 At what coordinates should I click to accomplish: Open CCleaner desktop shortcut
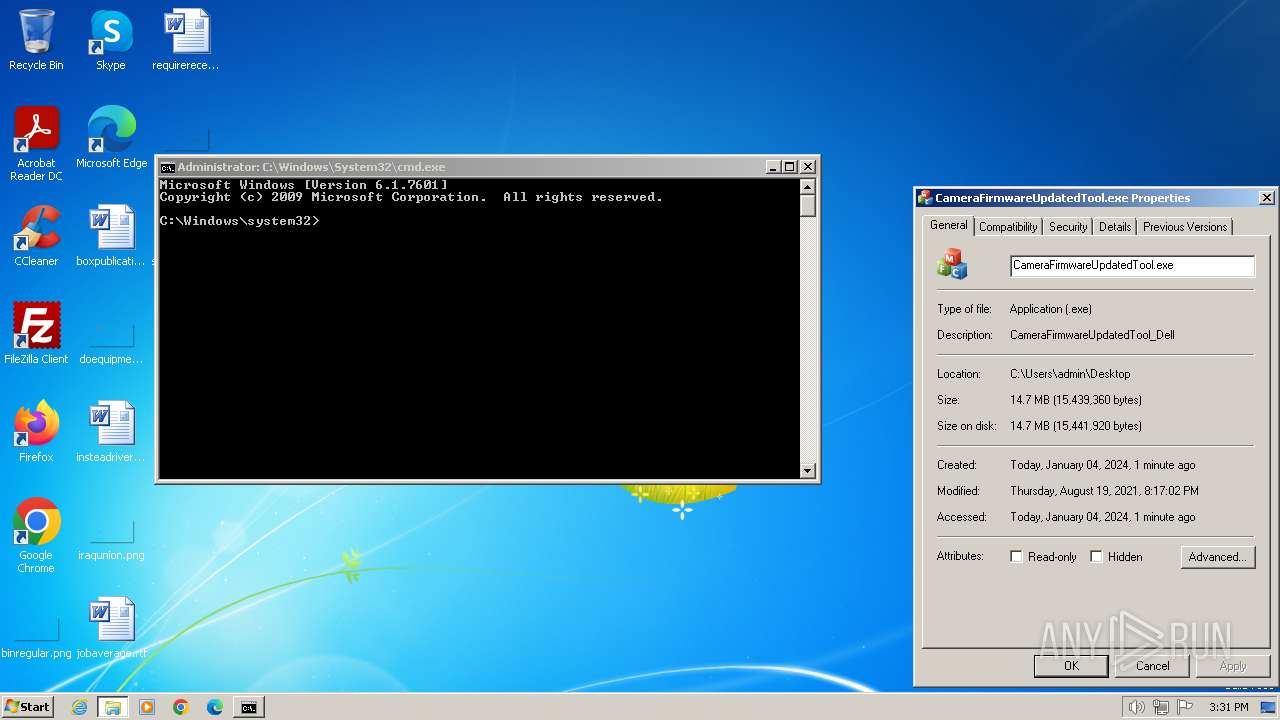[36, 236]
